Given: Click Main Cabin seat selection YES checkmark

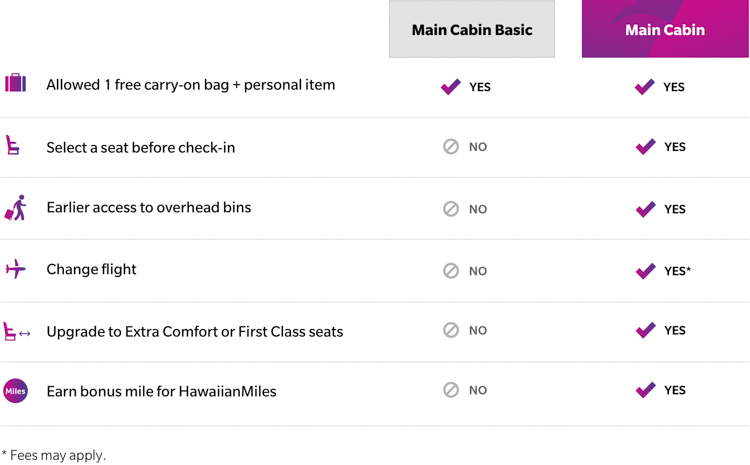Looking at the screenshot, I should point(646,147).
